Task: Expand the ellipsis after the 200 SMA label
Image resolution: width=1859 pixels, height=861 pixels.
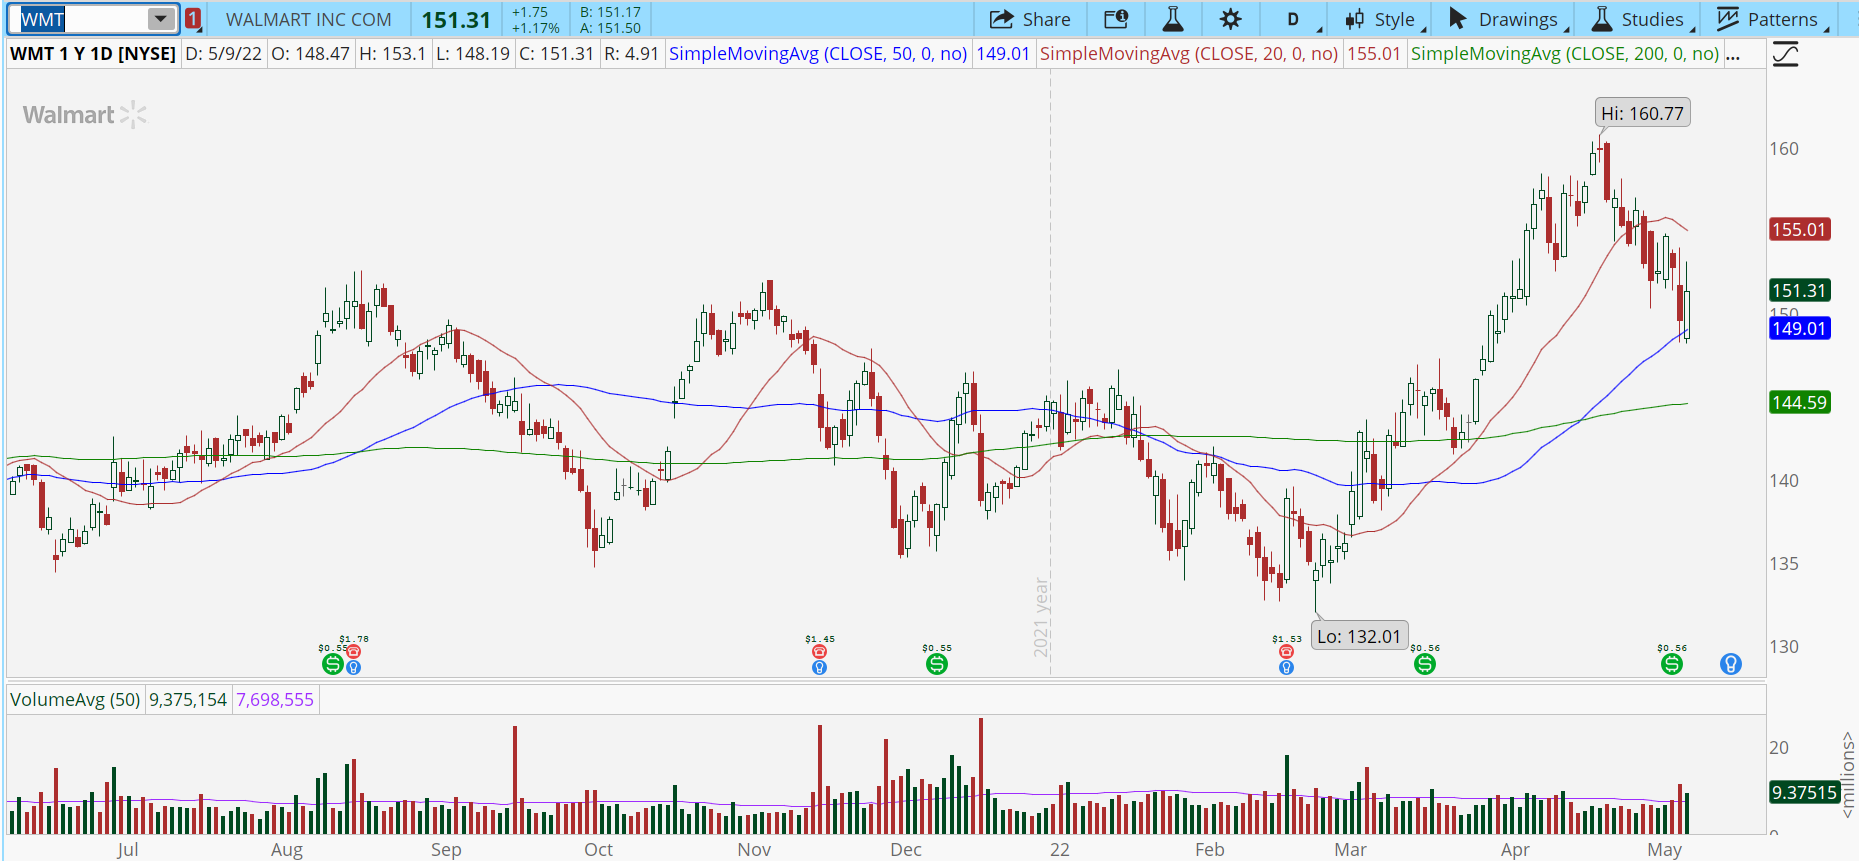Action: pos(1733,55)
